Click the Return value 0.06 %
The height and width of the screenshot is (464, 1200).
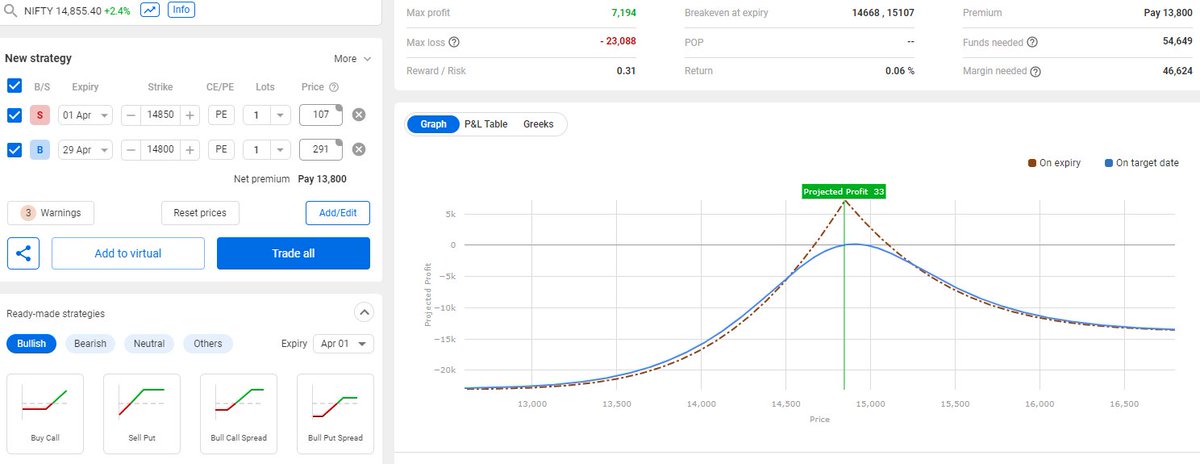pos(901,71)
